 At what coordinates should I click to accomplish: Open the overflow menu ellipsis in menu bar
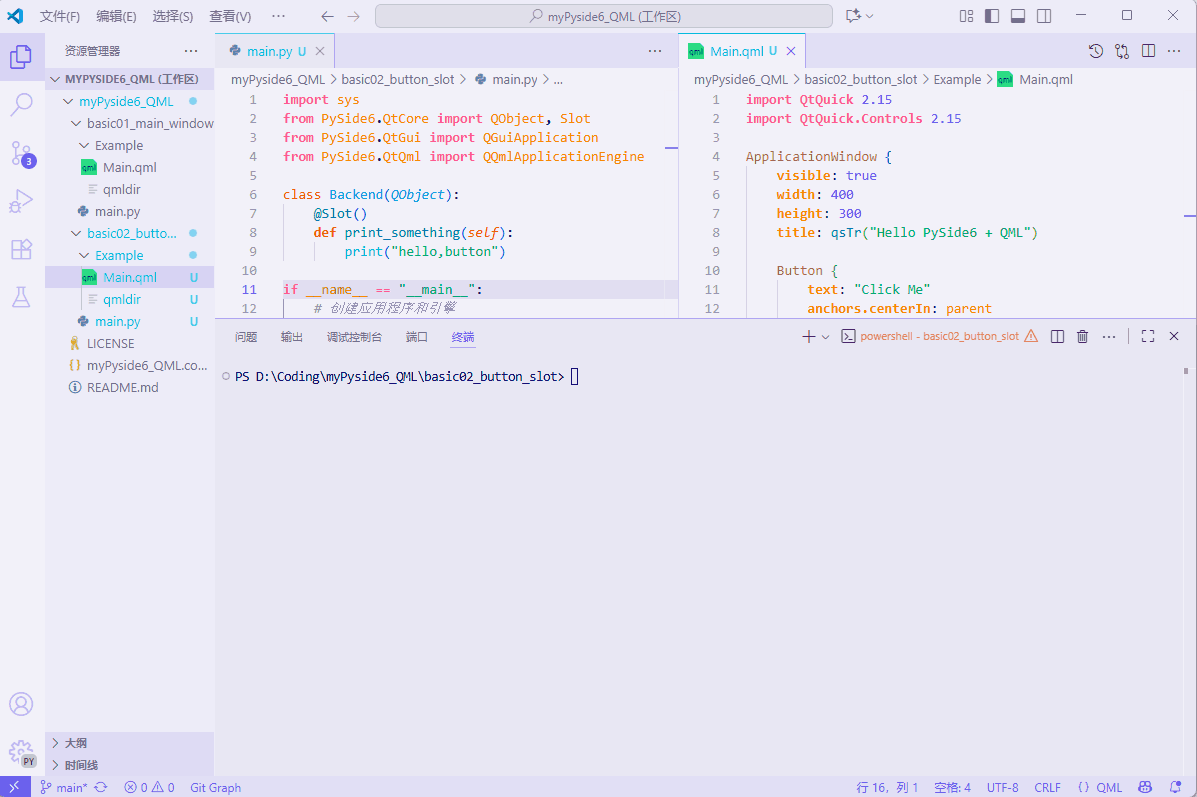coord(279,16)
